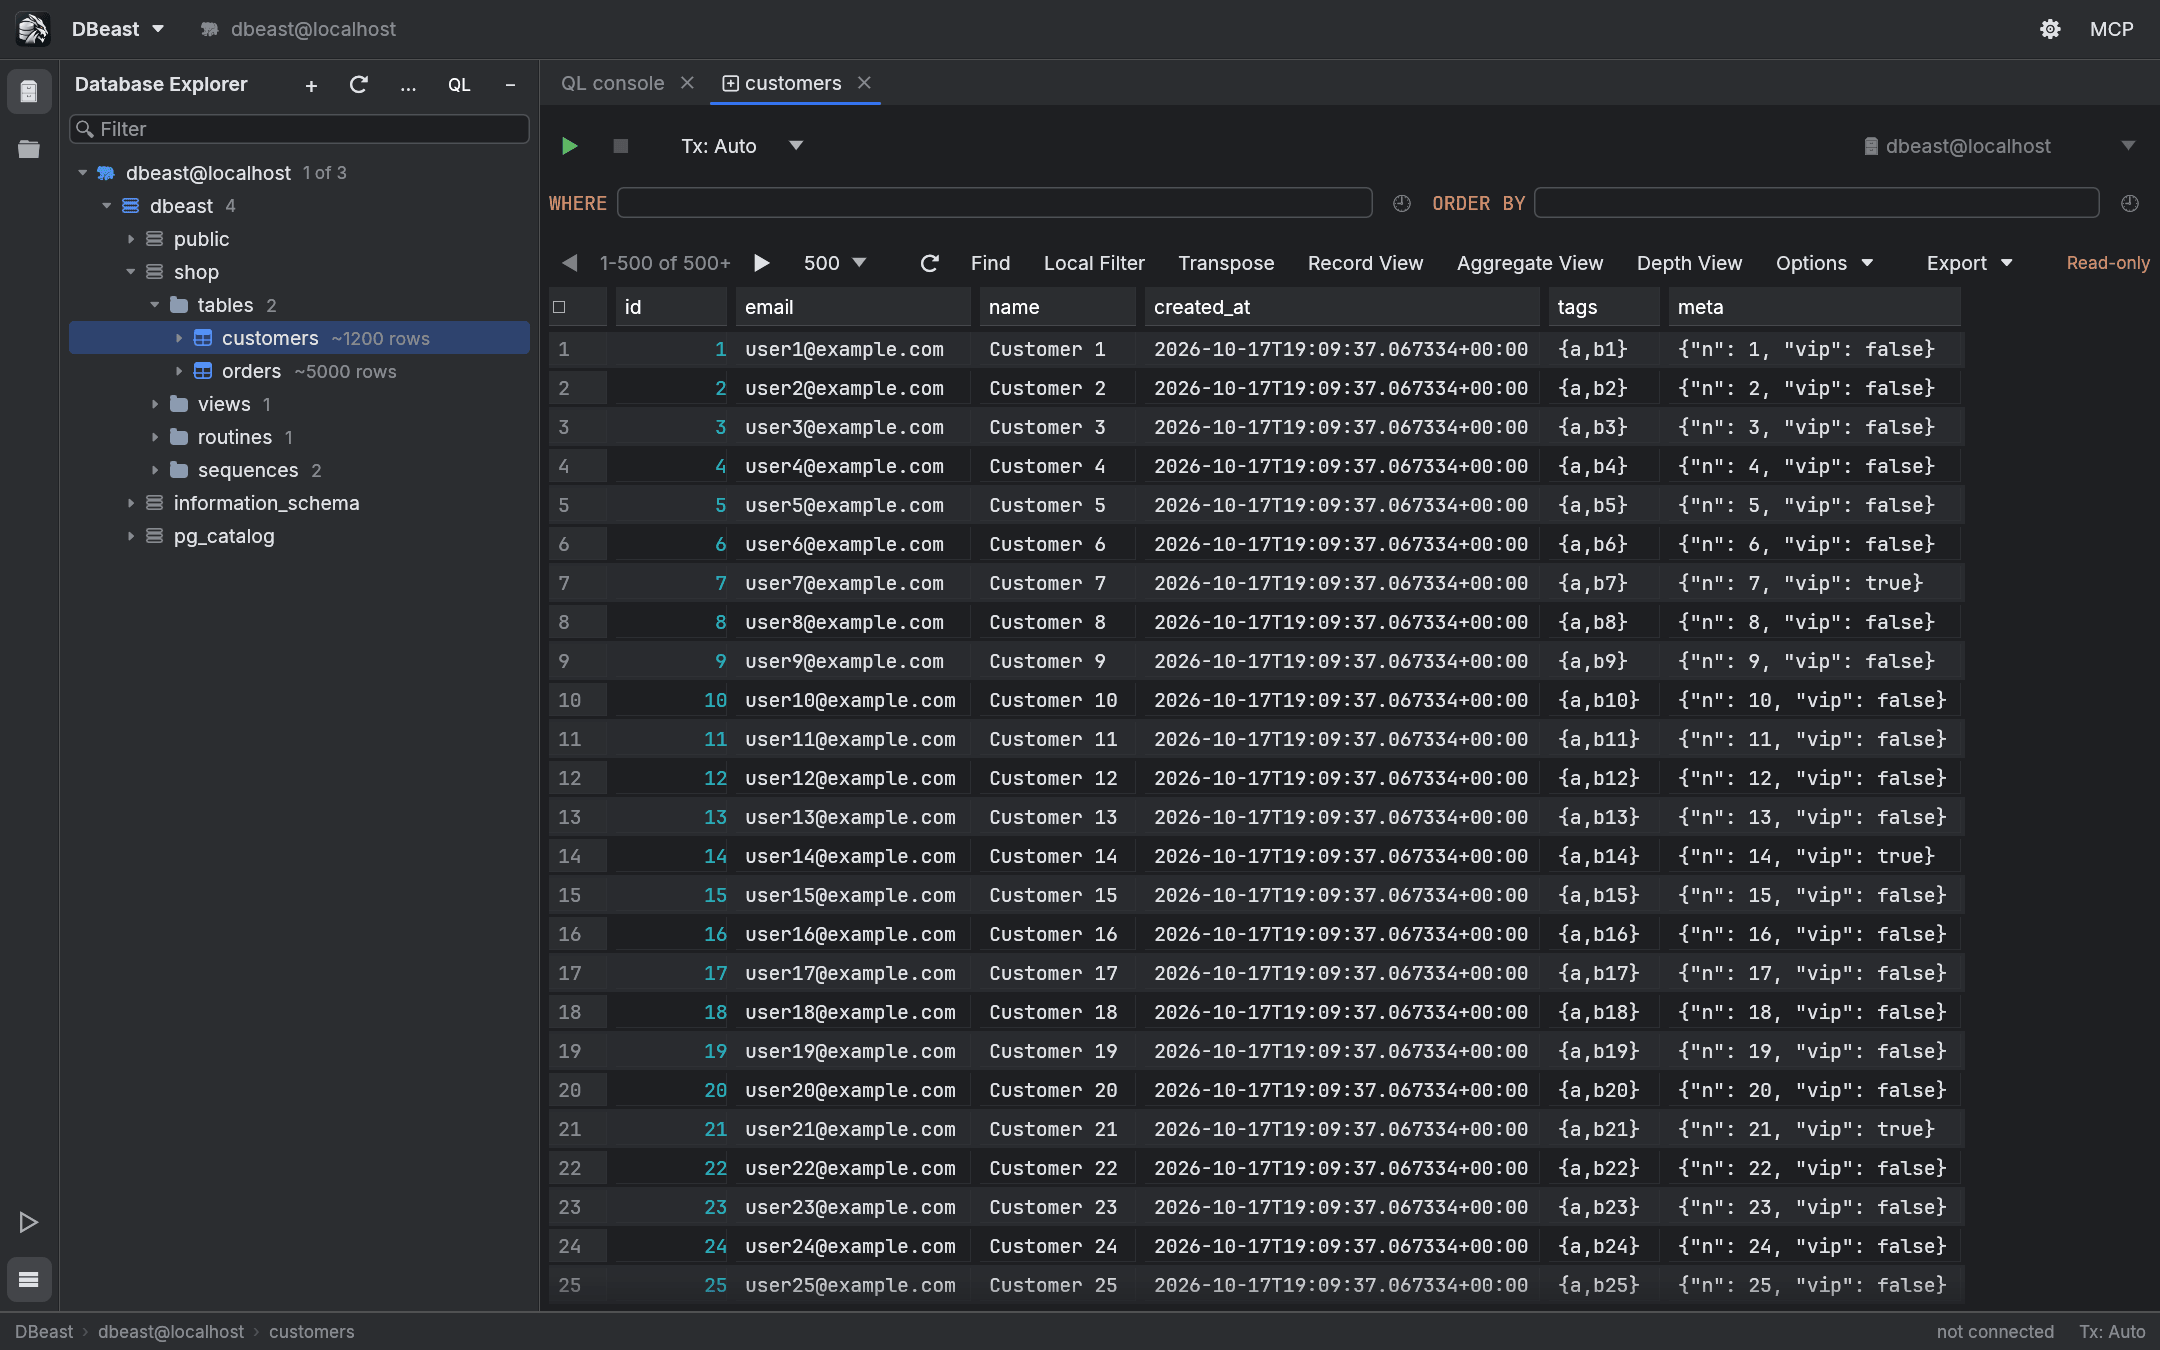The image size is (2160, 1350).
Task: Toggle the bottom panel list icon
Action: (29, 1279)
